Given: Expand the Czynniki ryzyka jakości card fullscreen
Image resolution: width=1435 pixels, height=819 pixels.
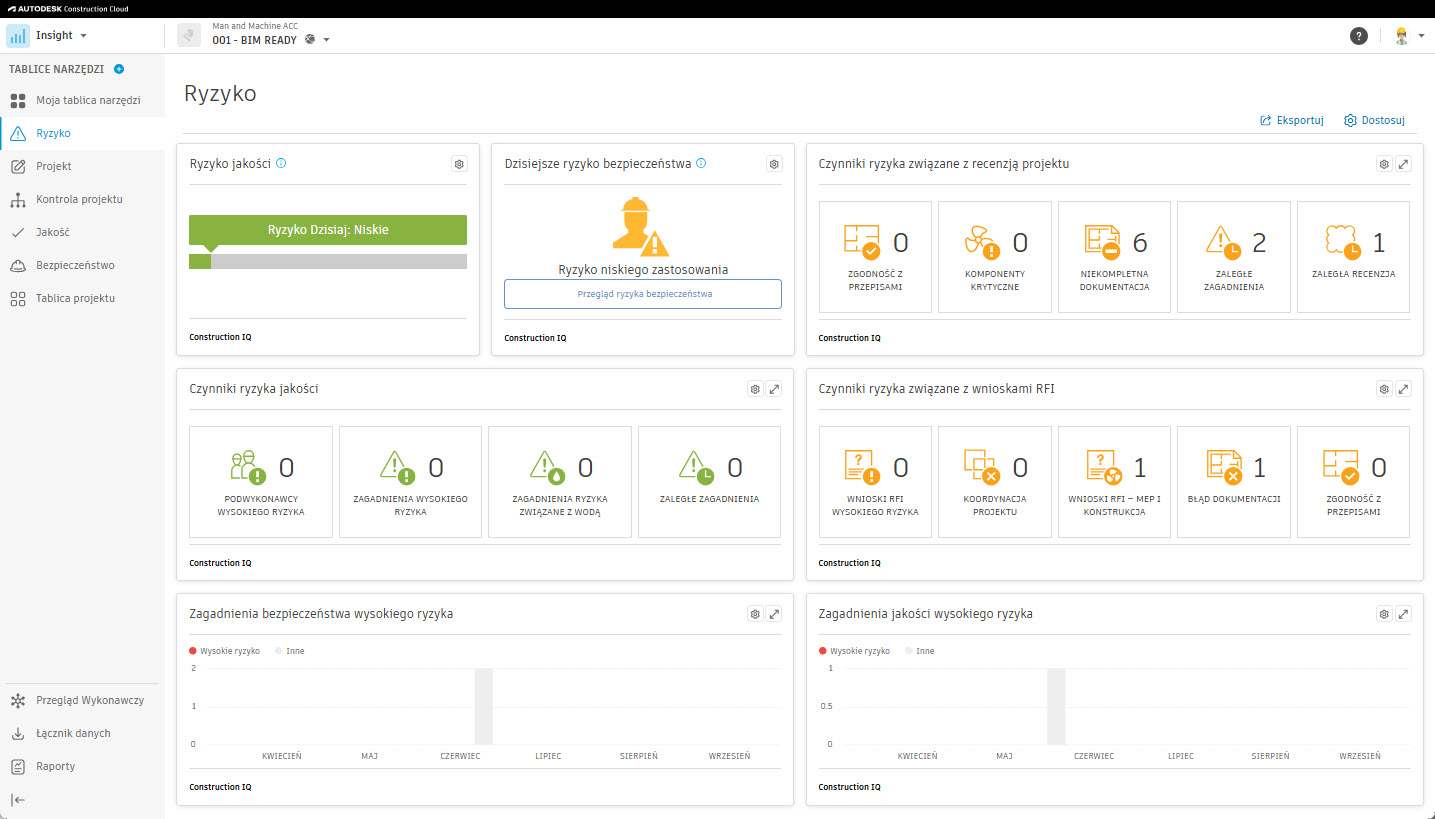Looking at the screenshot, I should 774,389.
